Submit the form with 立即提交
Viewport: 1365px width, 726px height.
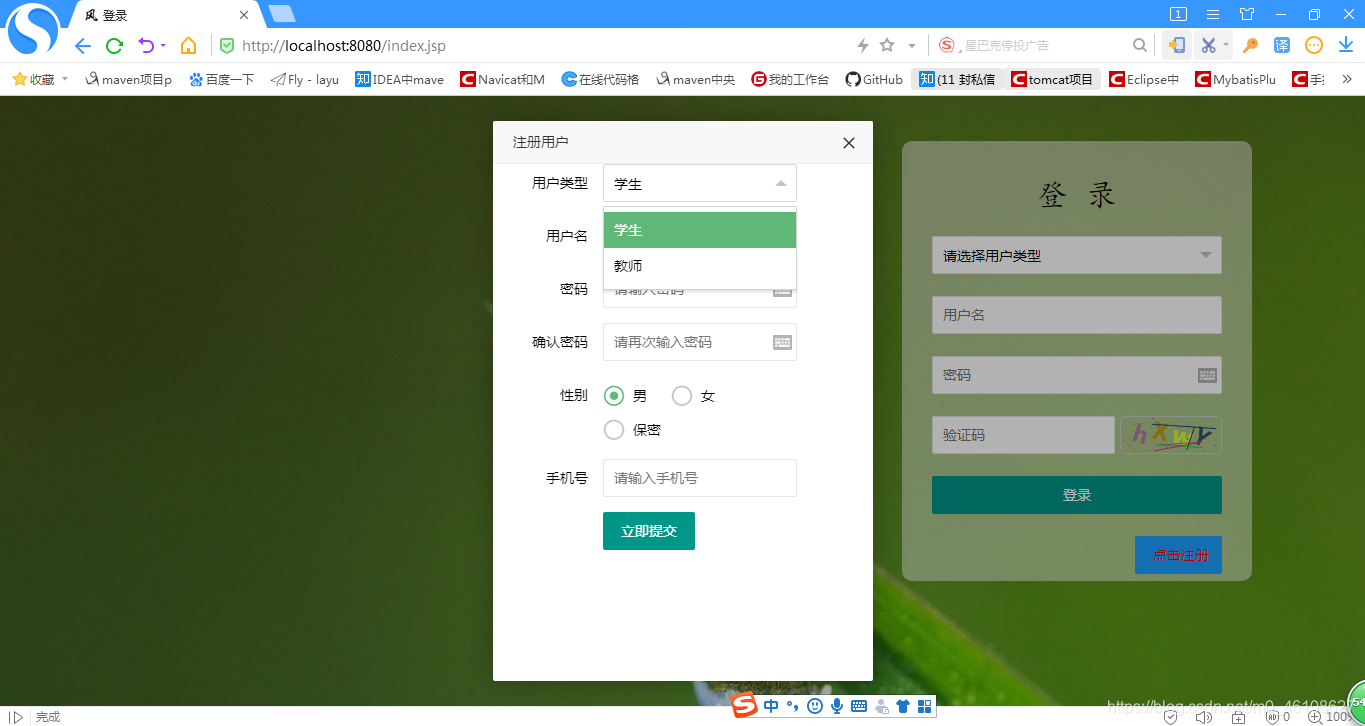tap(649, 531)
